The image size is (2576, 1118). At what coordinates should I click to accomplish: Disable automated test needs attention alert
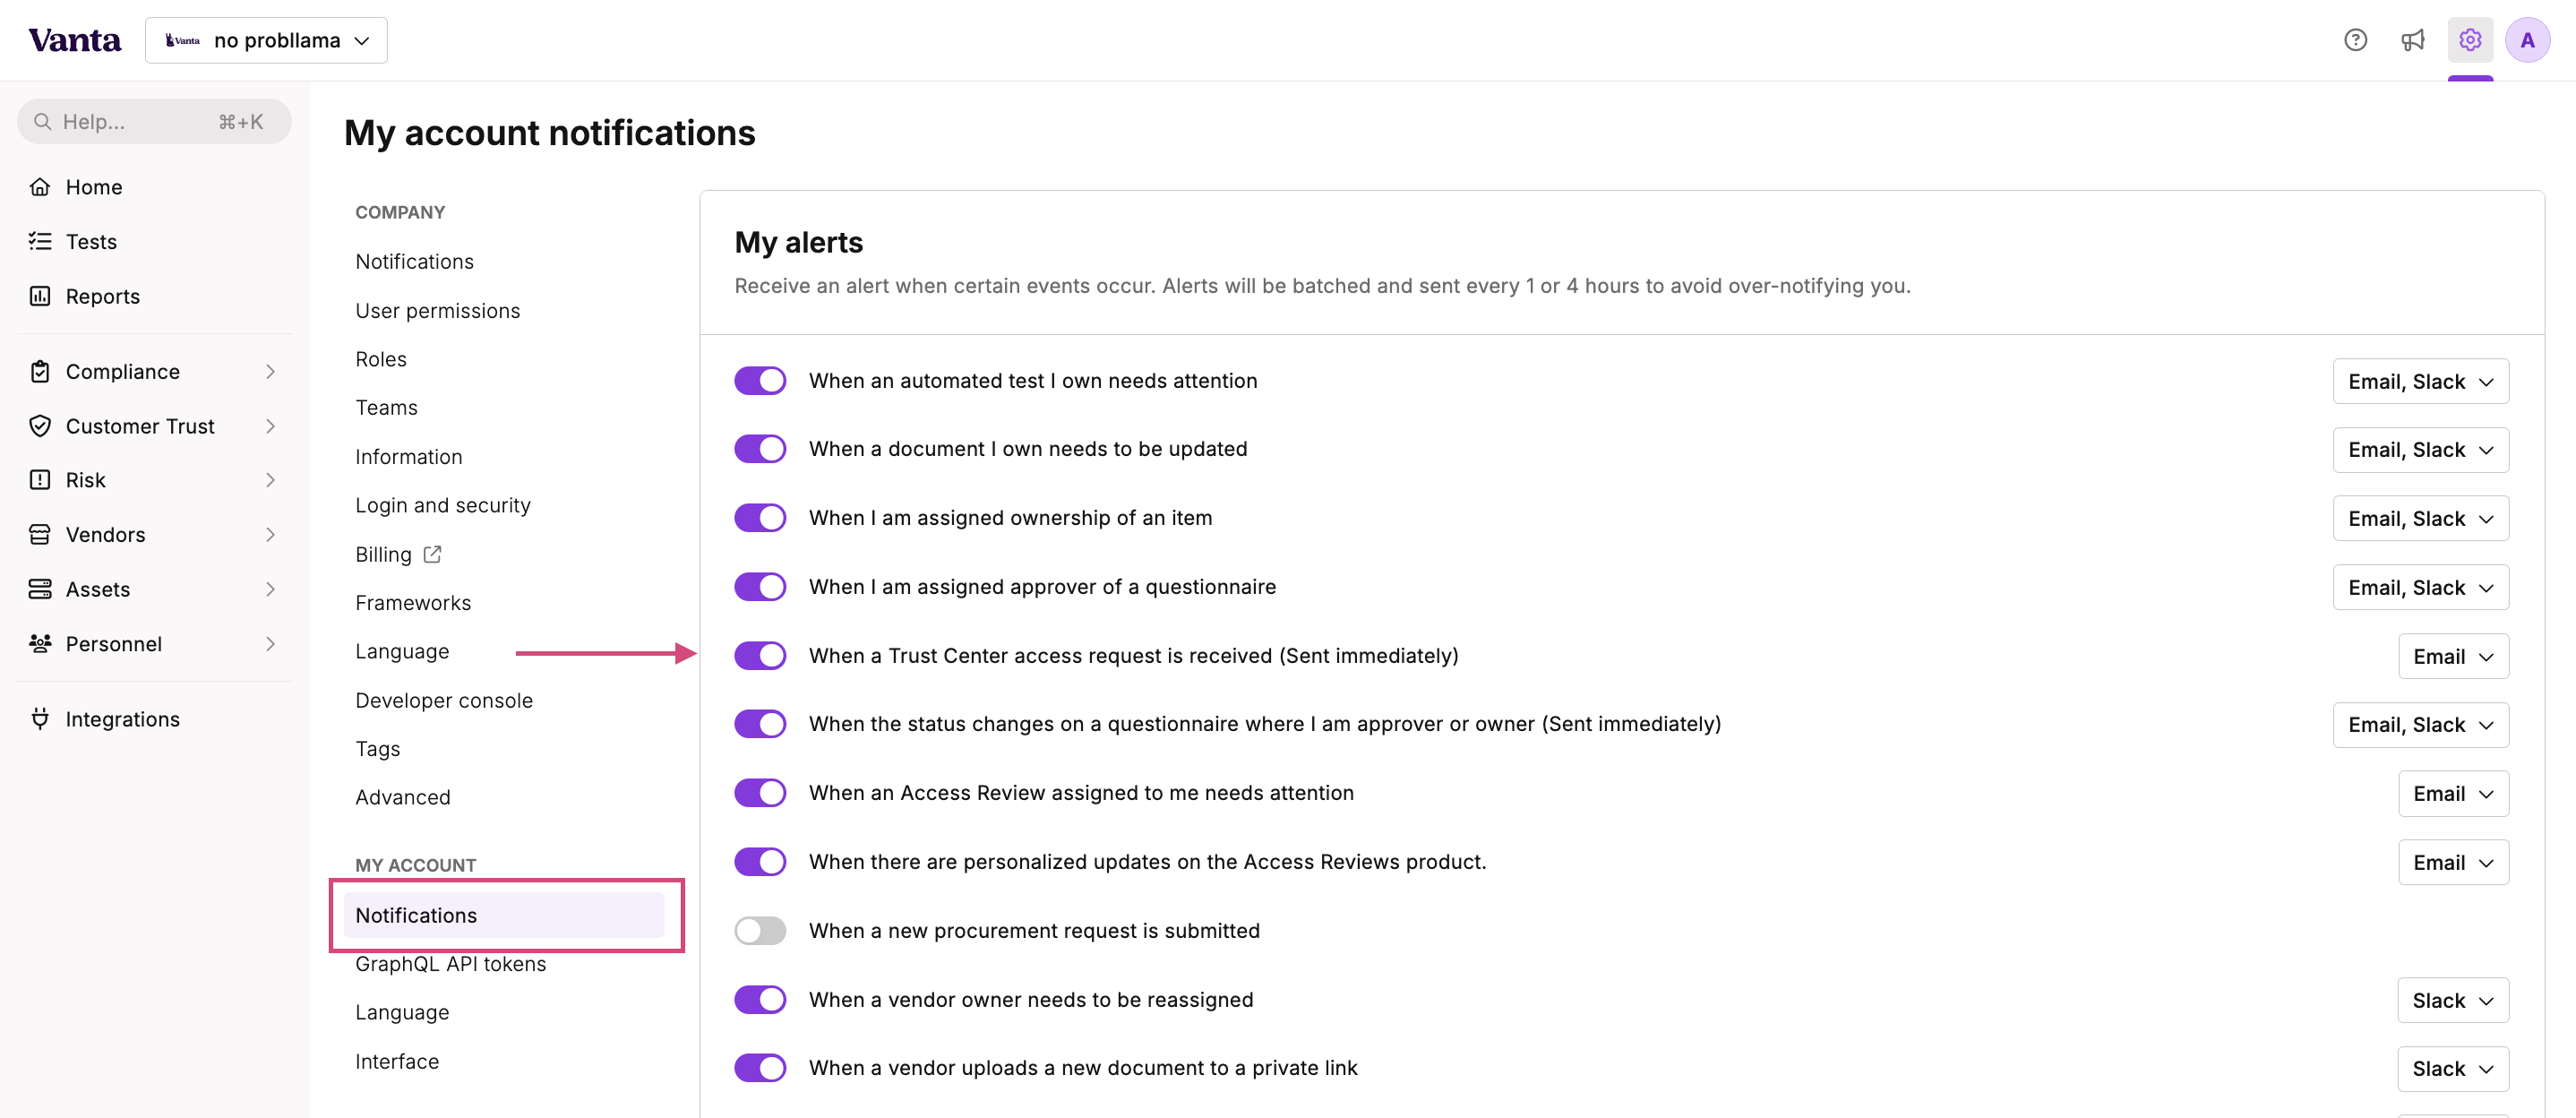[x=760, y=381]
